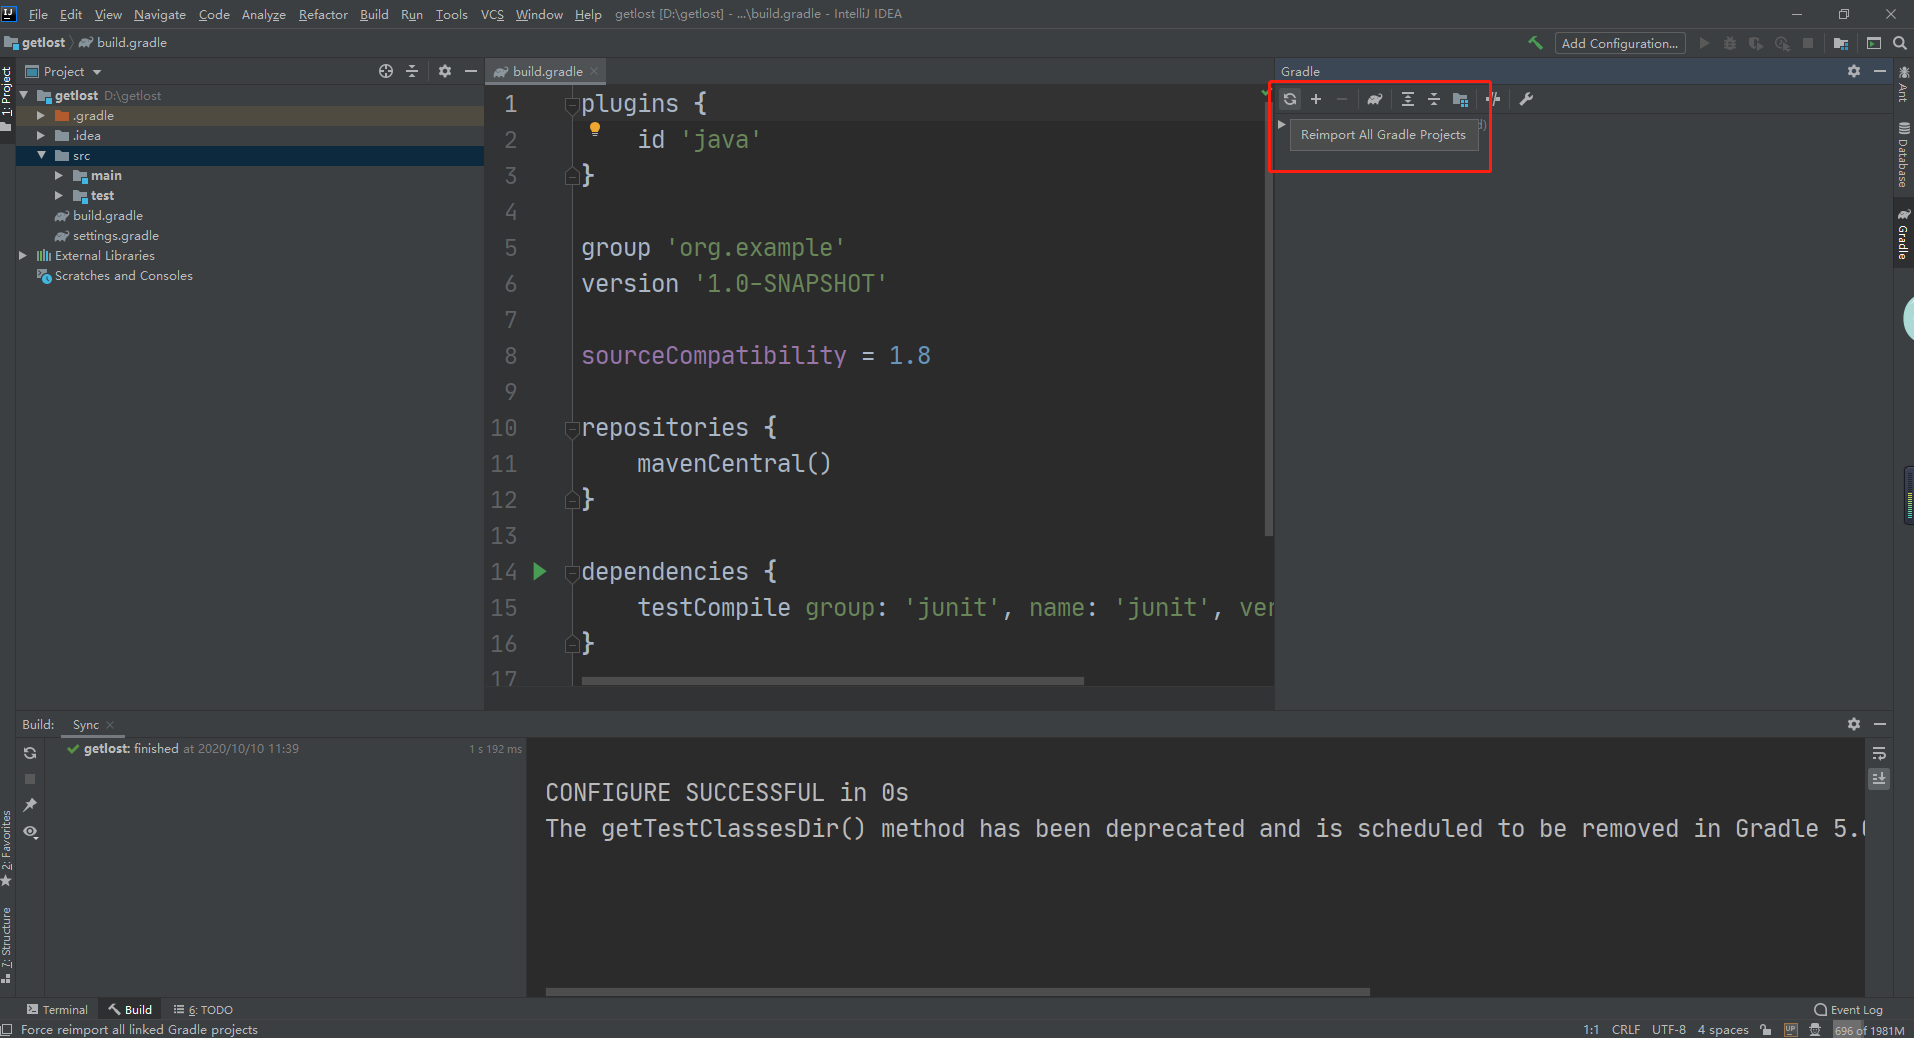Toggle scroll to end in Build output
This screenshot has height=1038, width=1914.
pyautogui.click(x=1879, y=778)
